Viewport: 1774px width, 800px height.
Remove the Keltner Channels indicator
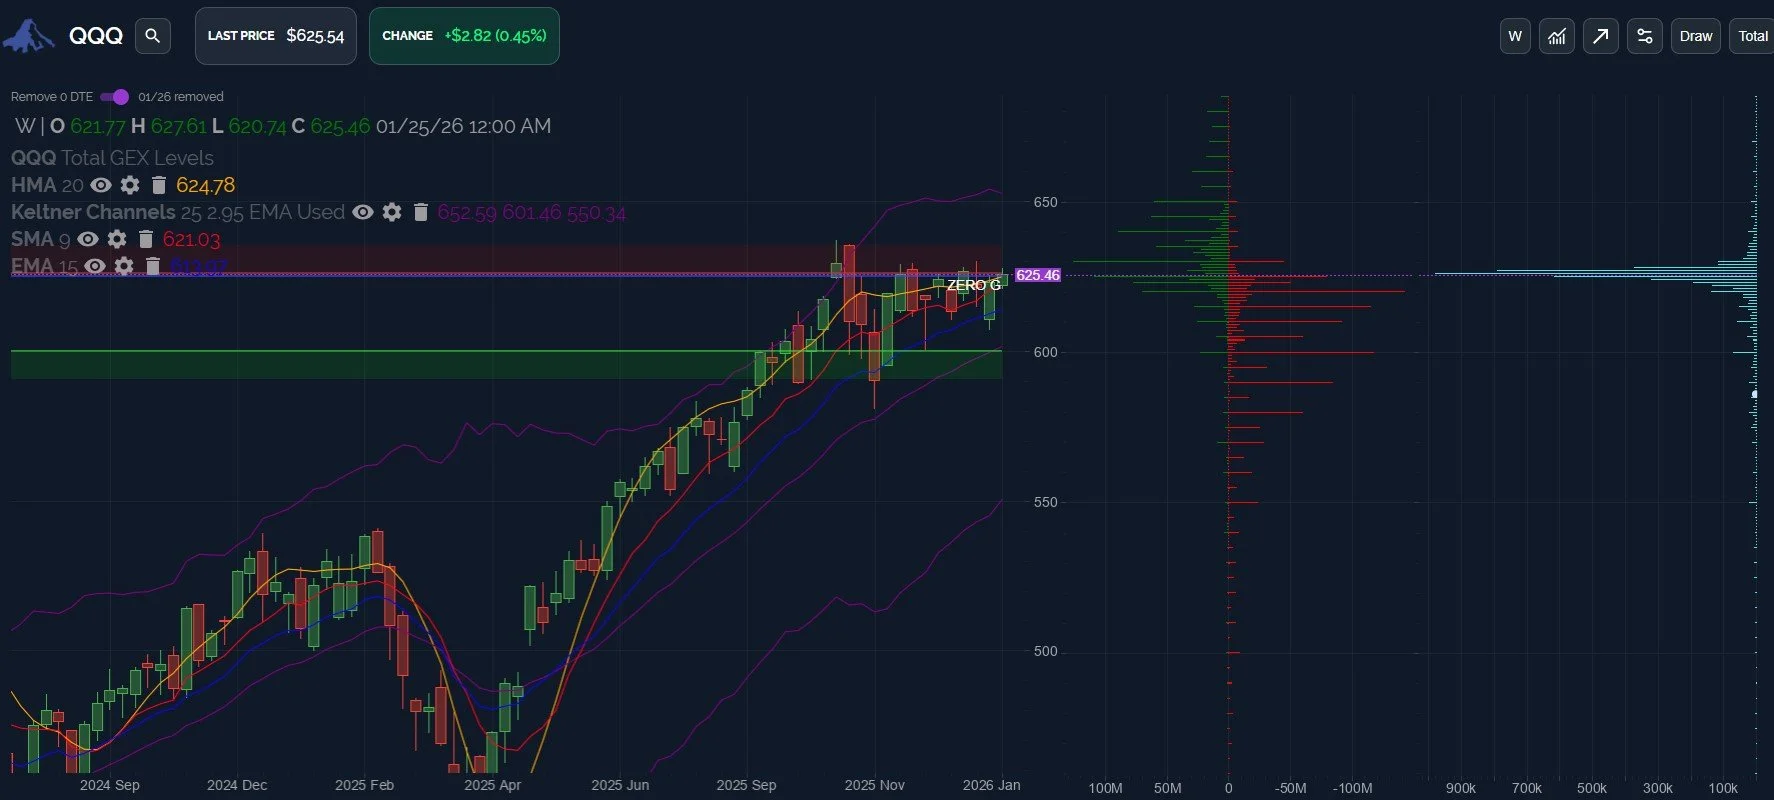pyautogui.click(x=421, y=212)
